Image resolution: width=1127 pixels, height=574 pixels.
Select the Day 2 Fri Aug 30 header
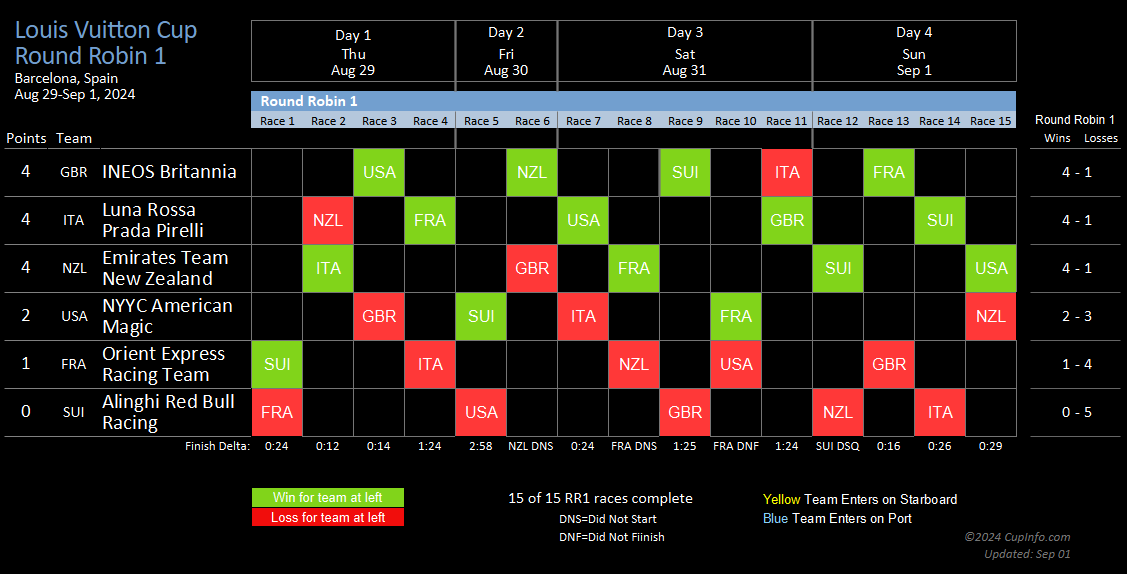pyautogui.click(x=506, y=51)
